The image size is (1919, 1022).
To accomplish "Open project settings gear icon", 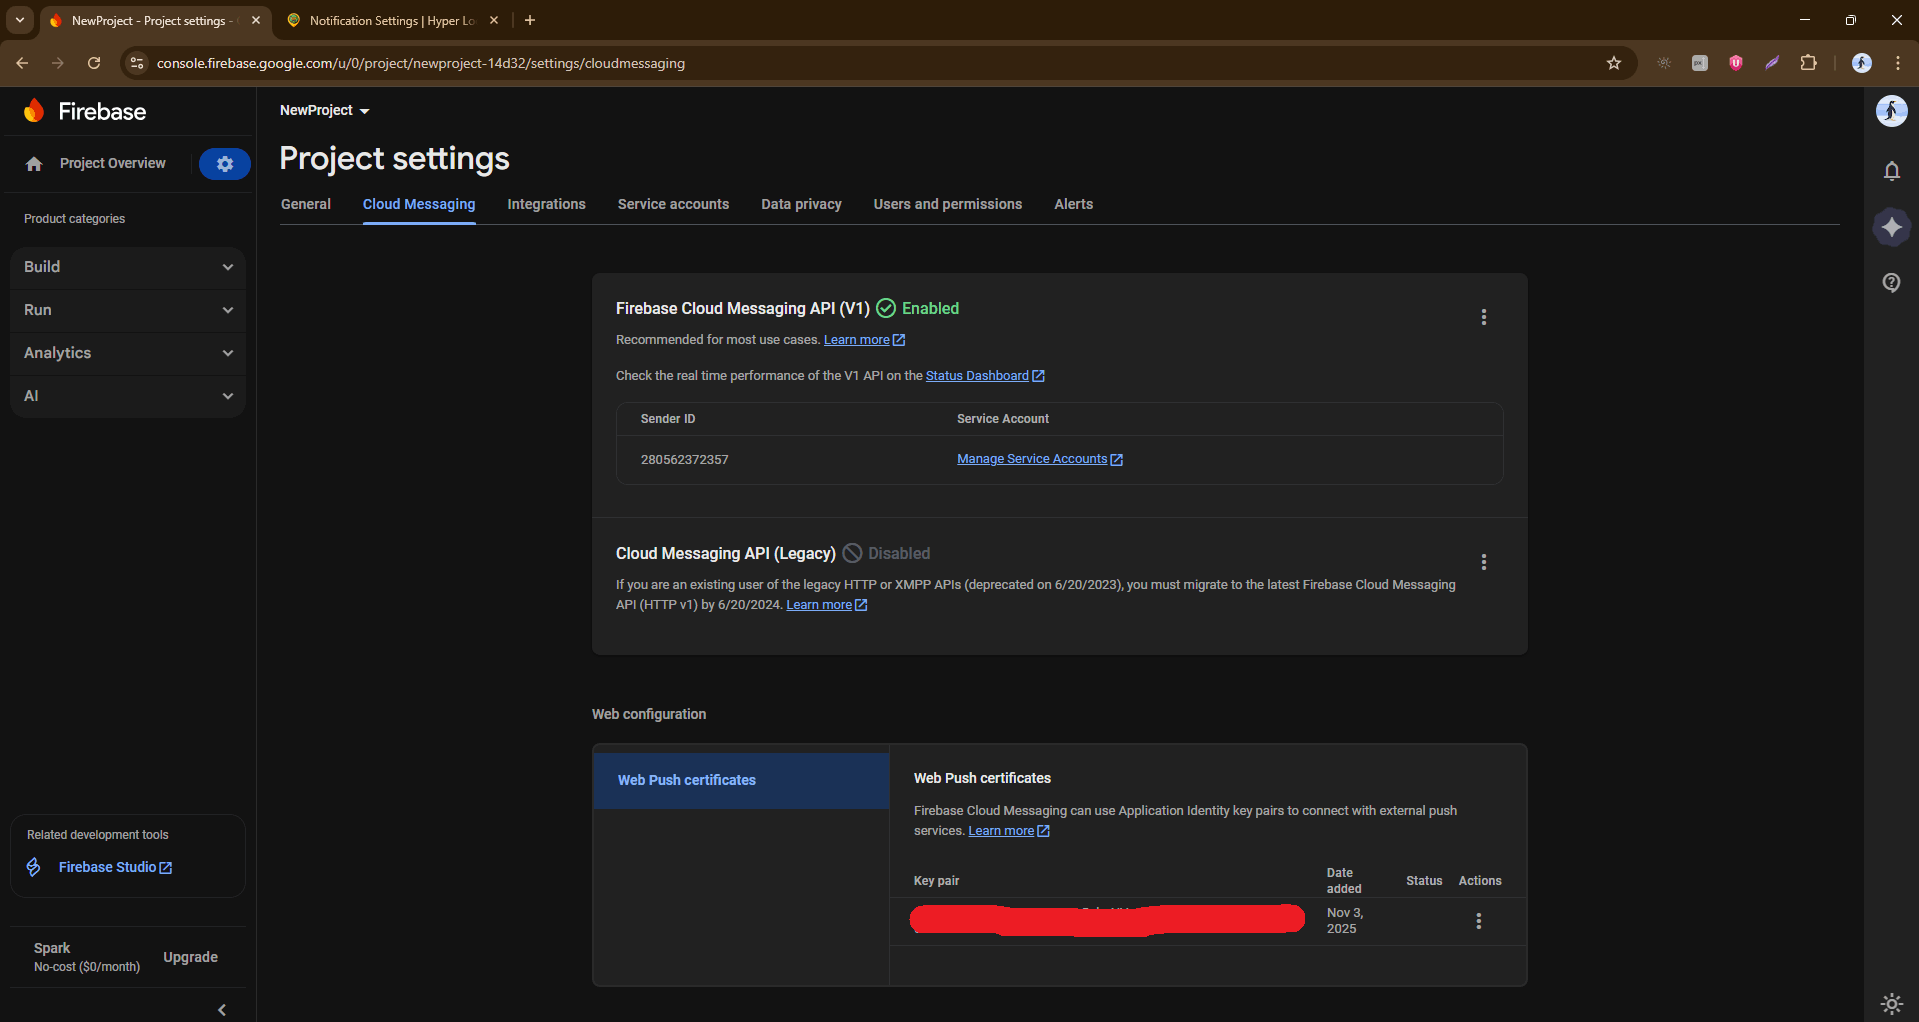I will (225, 164).
